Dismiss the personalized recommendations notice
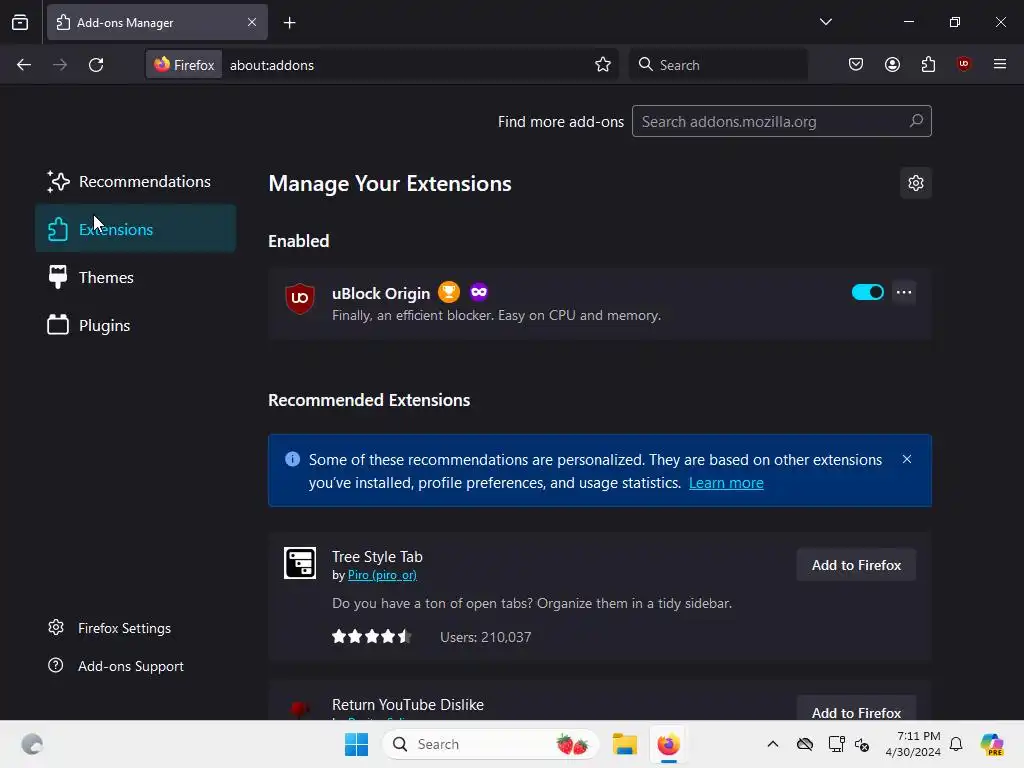Image resolution: width=1024 pixels, height=768 pixels. pyautogui.click(x=906, y=459)
